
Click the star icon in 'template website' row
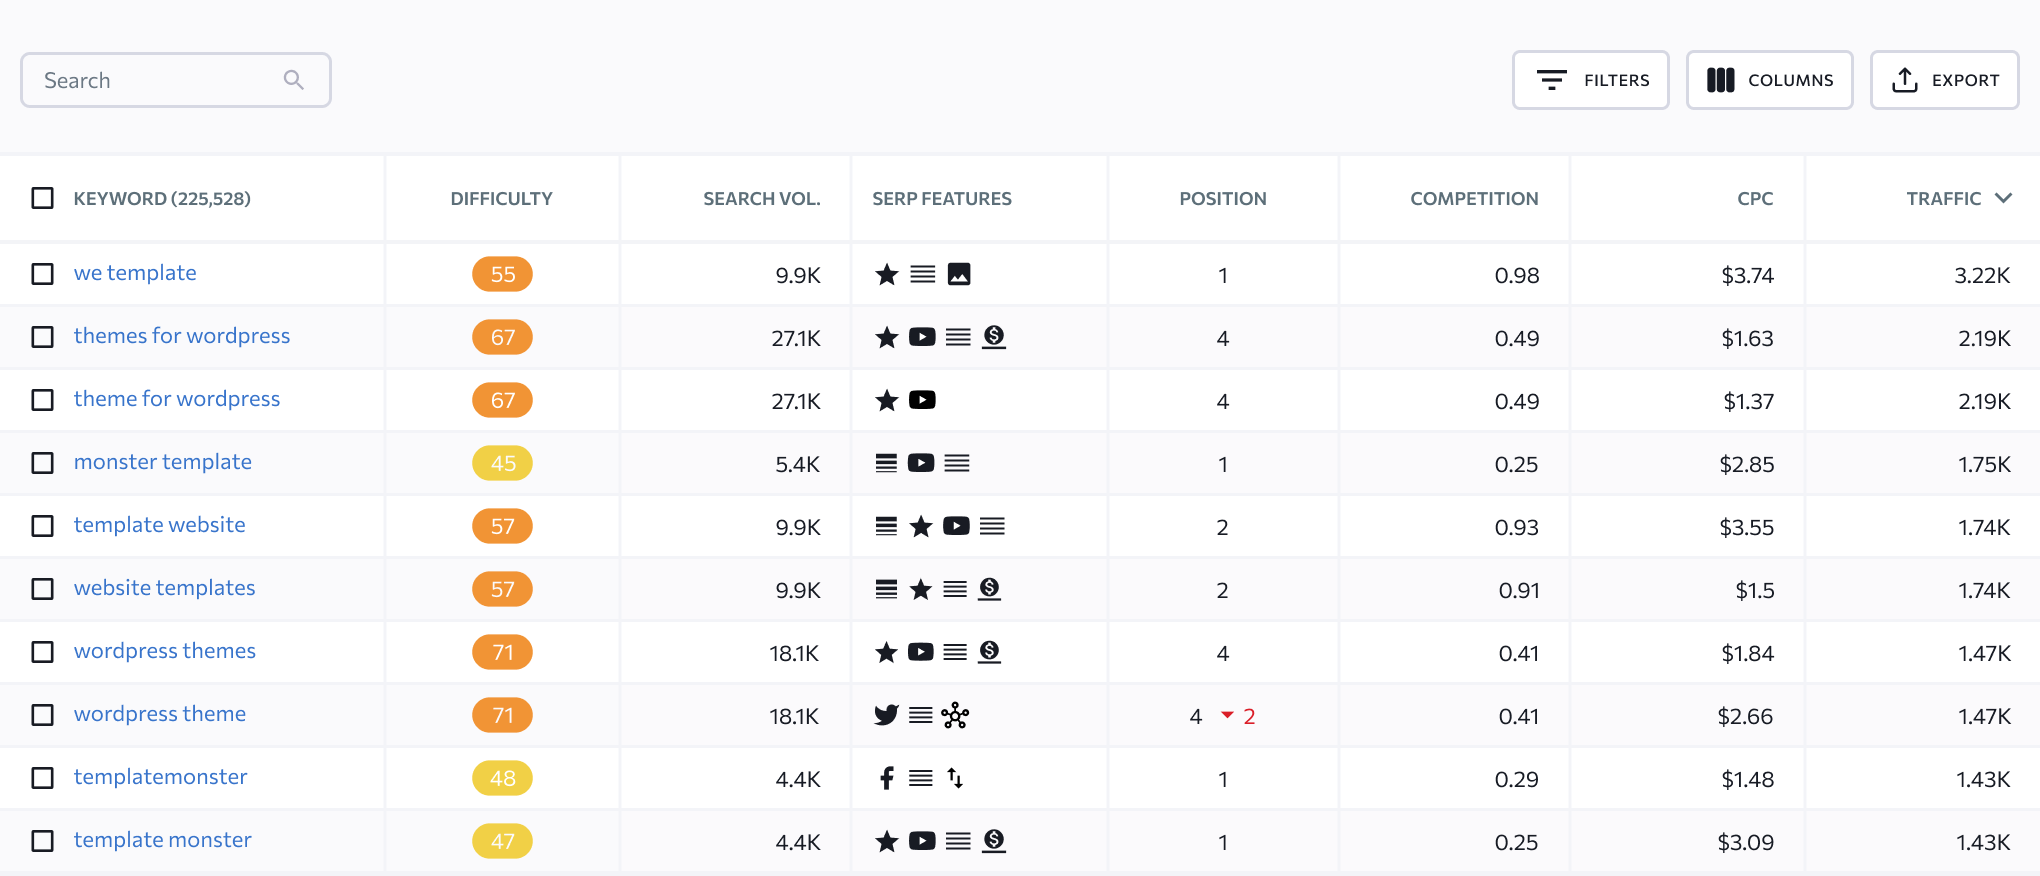(x=921, y=526)
